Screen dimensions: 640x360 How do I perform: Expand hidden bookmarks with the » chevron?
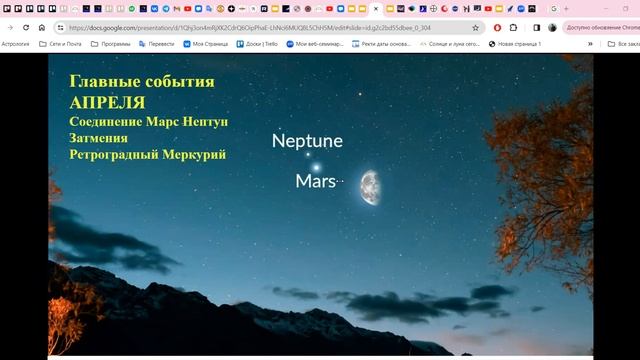590,44
